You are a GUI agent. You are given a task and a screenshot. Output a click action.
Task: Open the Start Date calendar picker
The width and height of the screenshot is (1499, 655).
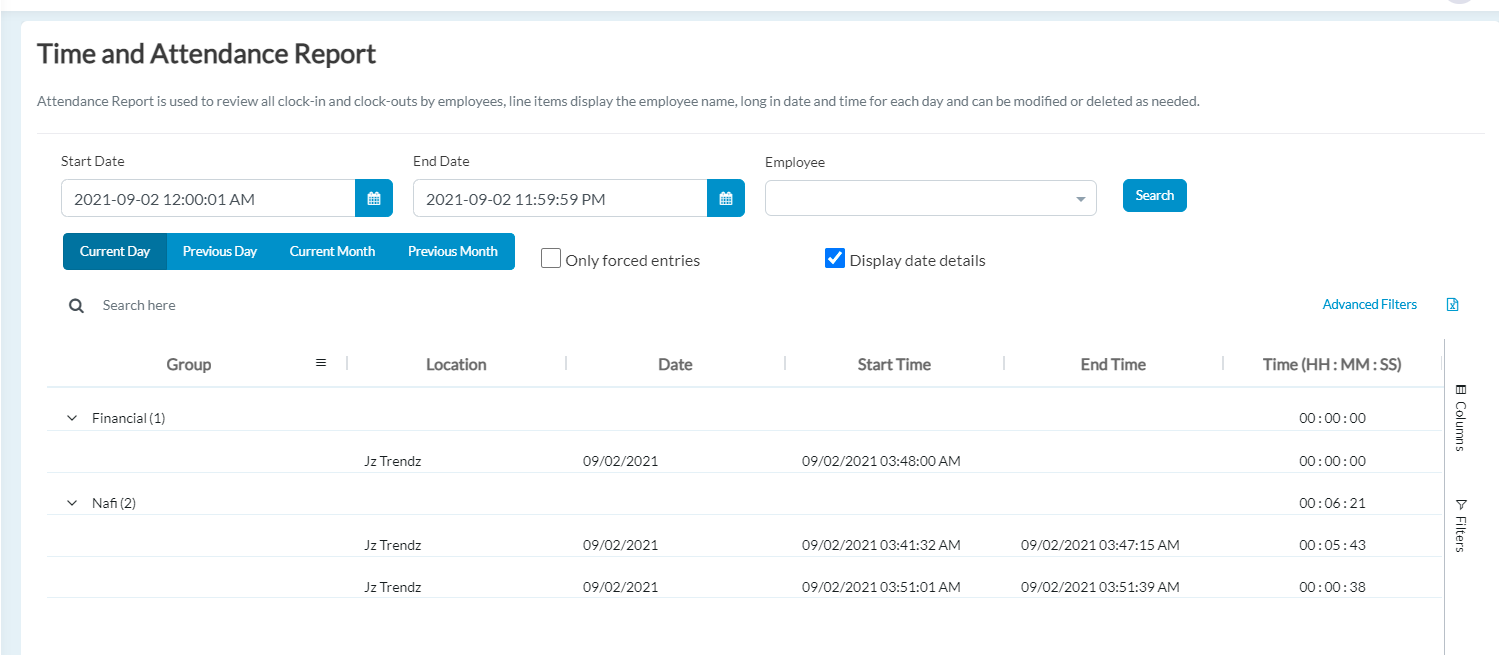[373, 198]
